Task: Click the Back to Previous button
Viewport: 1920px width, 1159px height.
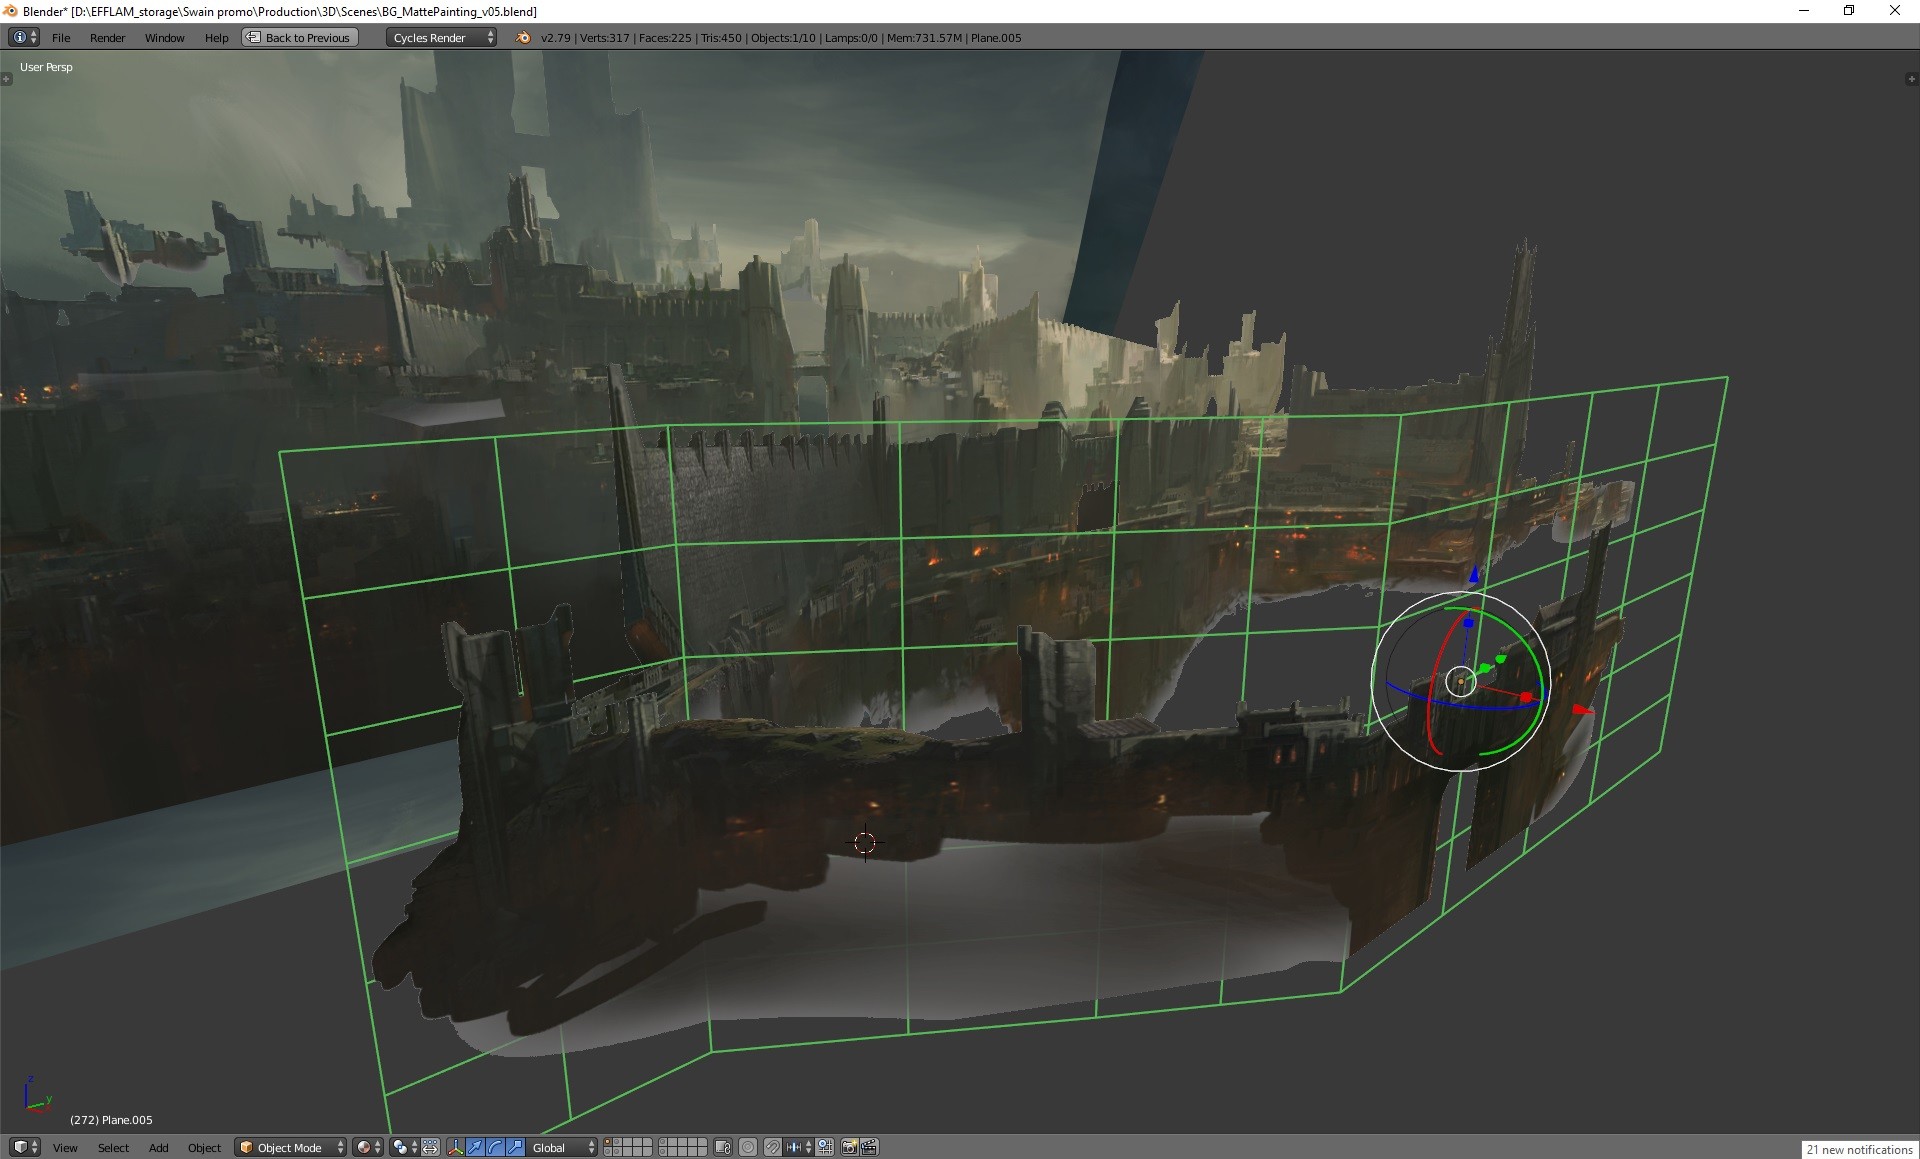Action: pyautogui.click(x=299, y=38)
